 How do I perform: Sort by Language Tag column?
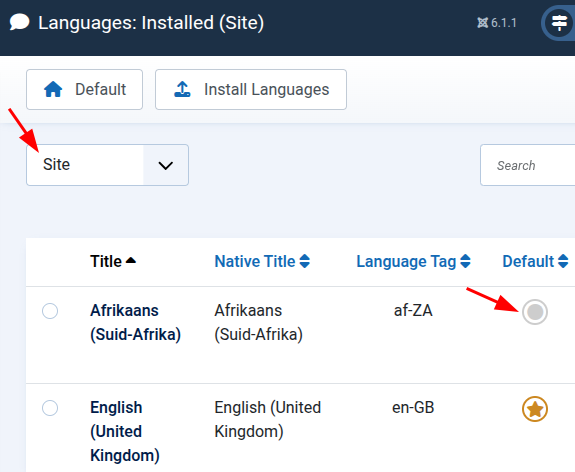413,261
